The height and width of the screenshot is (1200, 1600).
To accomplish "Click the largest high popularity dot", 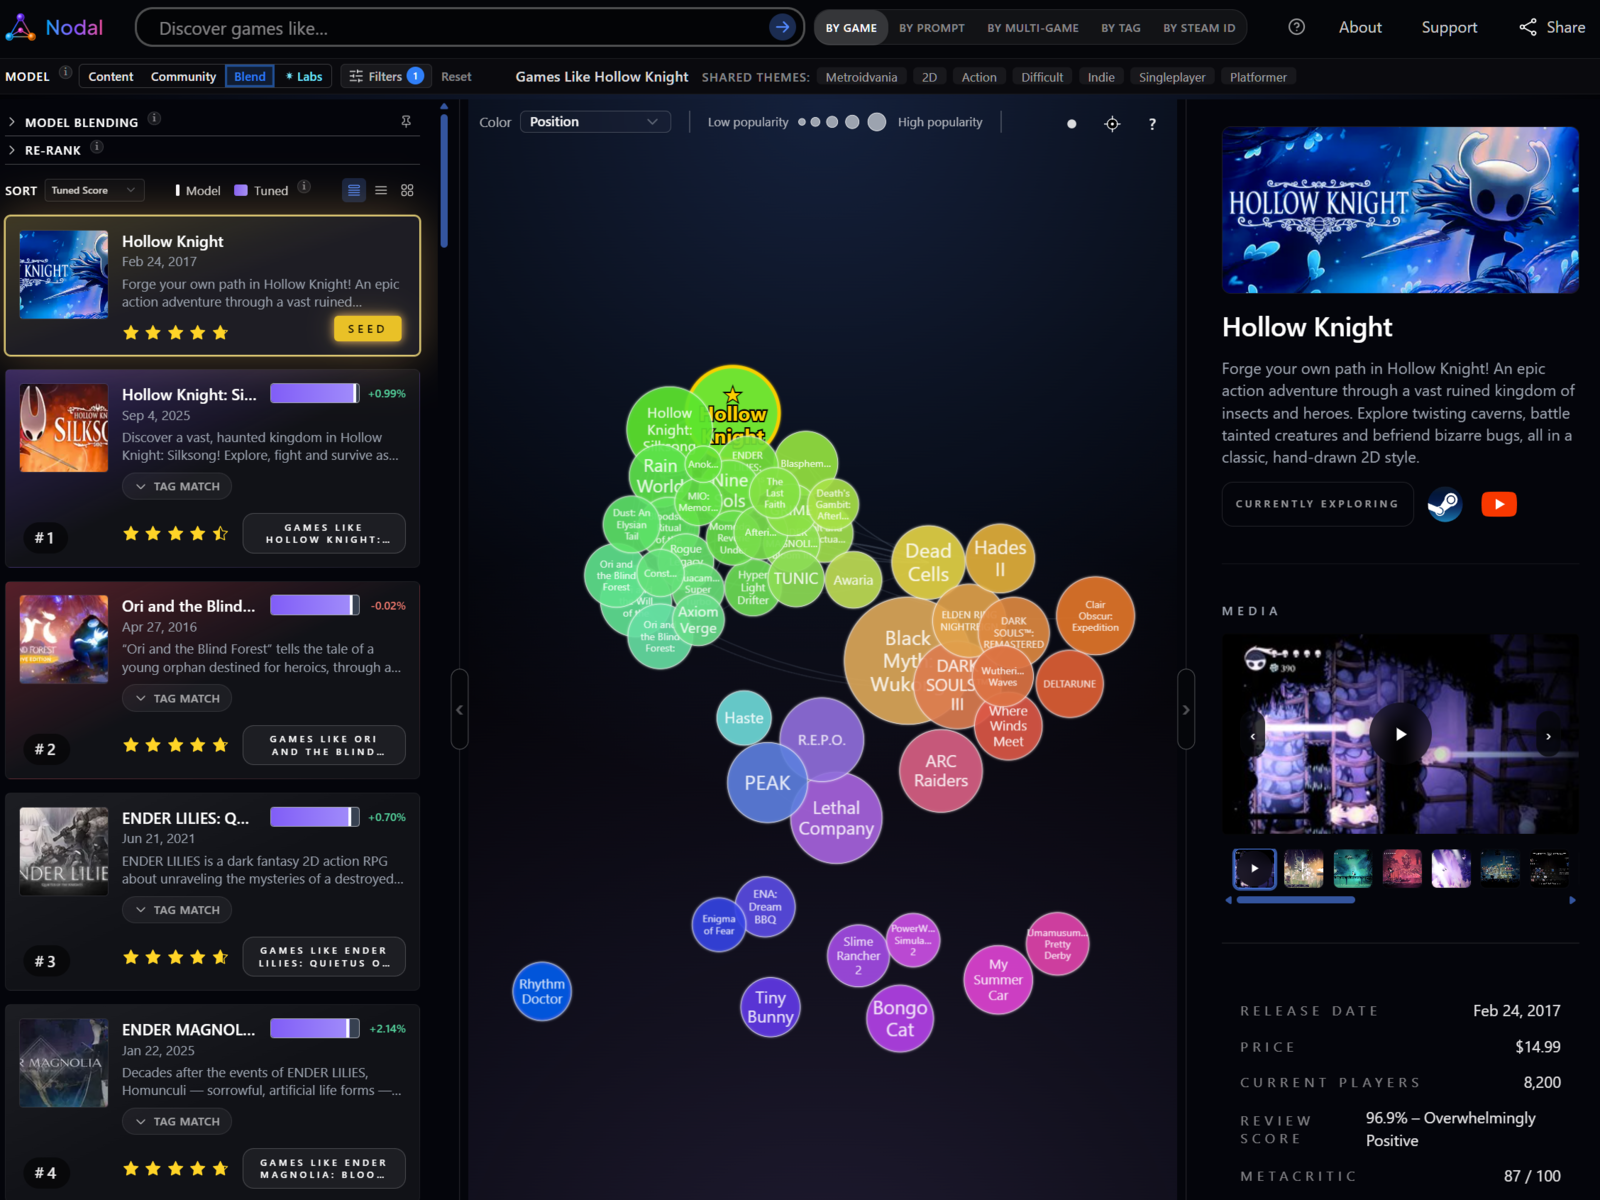I will 877,122.
